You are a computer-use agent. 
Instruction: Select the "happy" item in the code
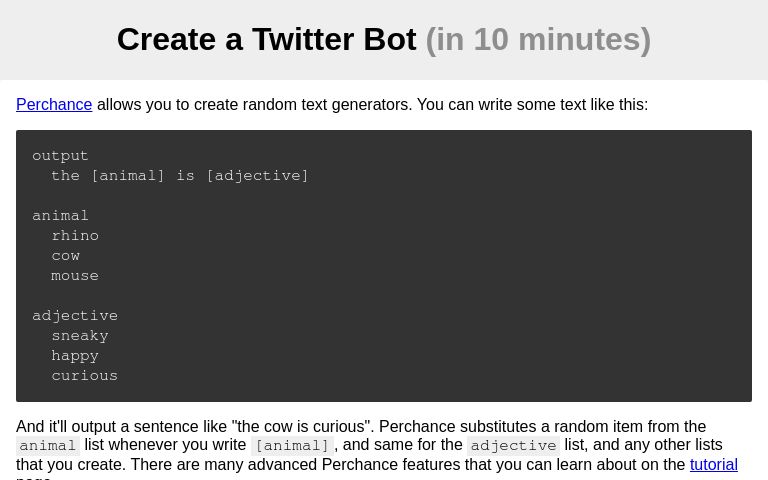pos(75,356)
